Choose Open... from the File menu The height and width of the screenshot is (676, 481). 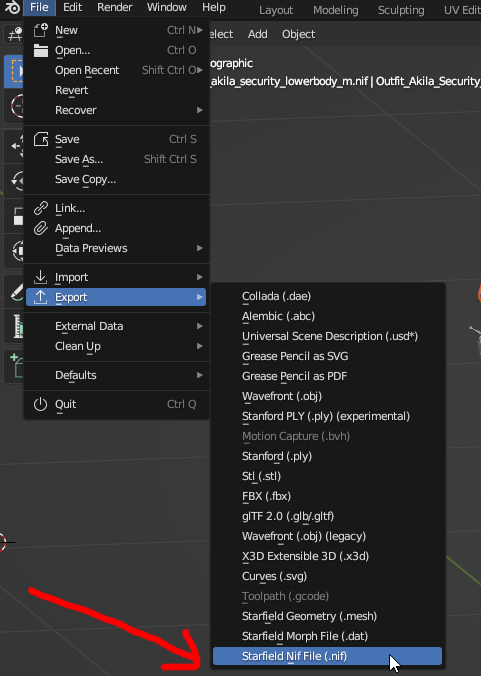(116, 50)
